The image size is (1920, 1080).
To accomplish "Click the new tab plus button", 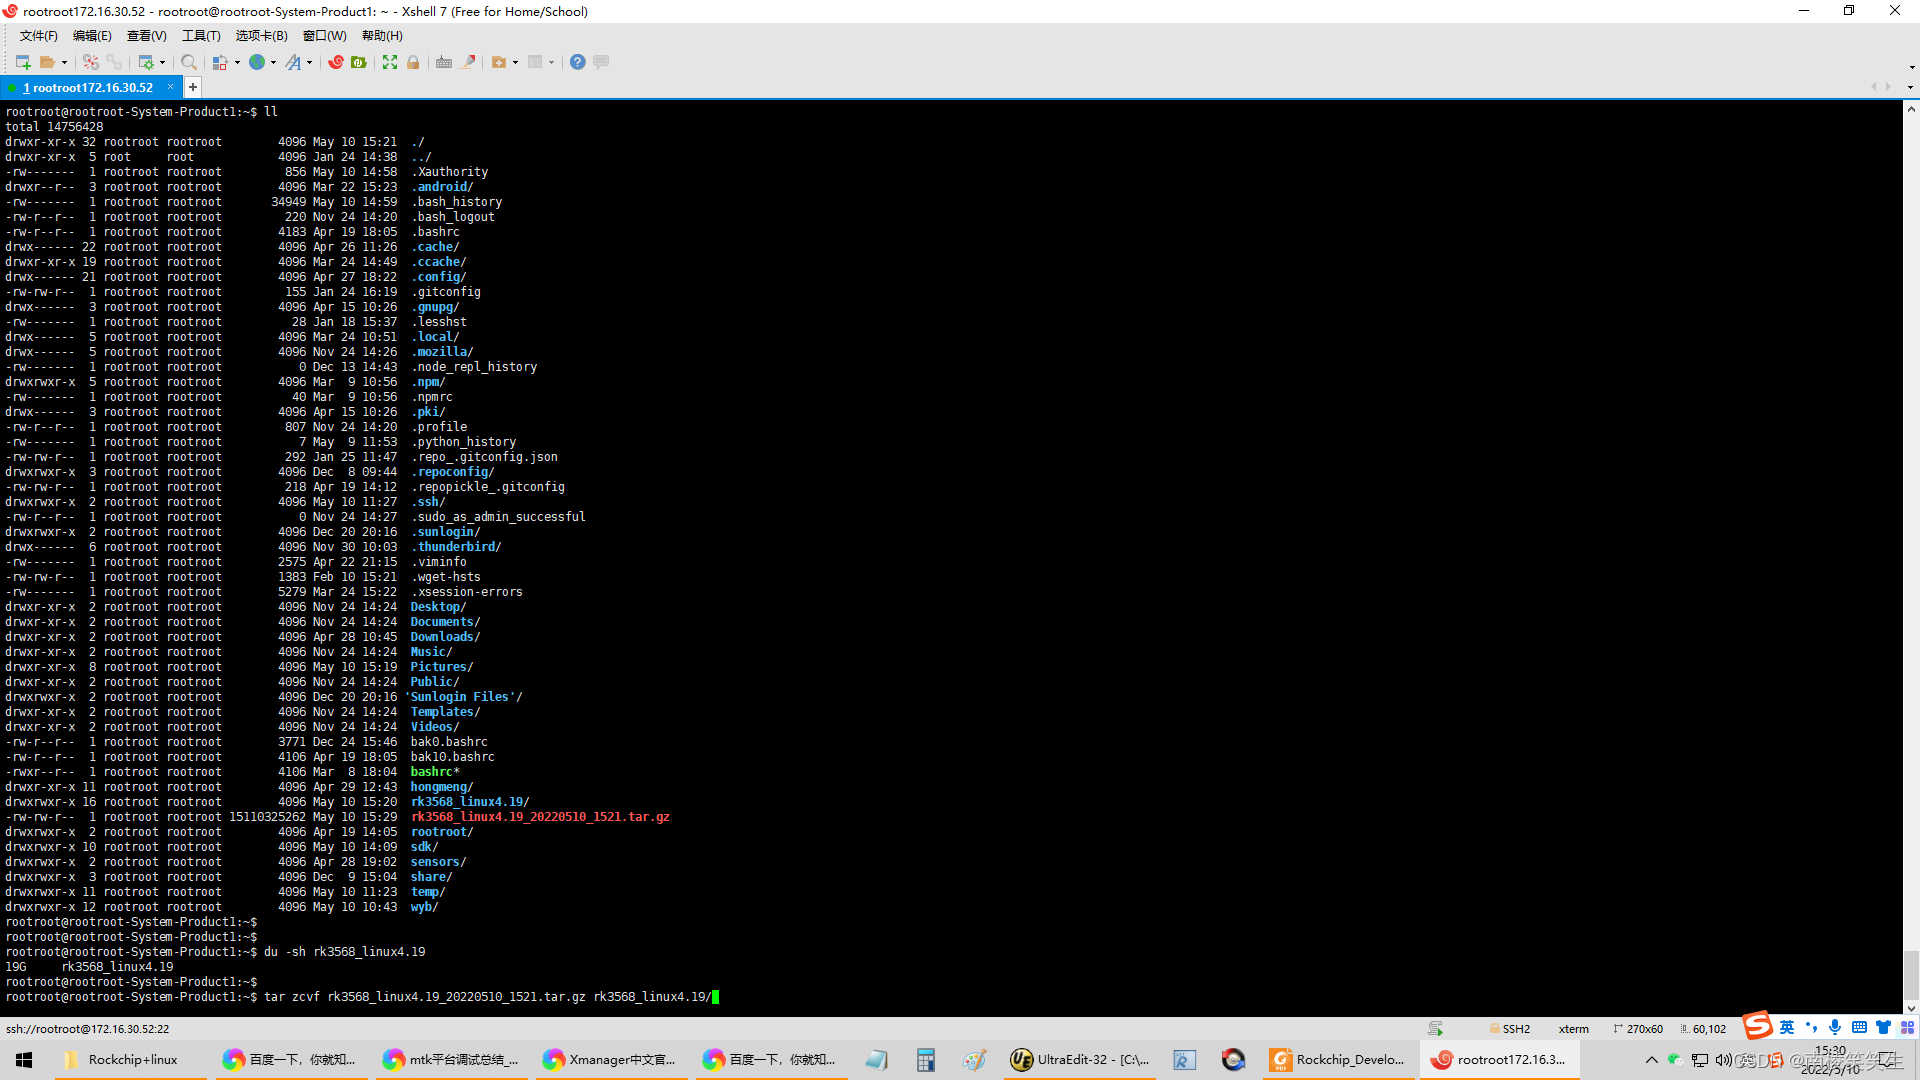I will [x=192, y=87].
